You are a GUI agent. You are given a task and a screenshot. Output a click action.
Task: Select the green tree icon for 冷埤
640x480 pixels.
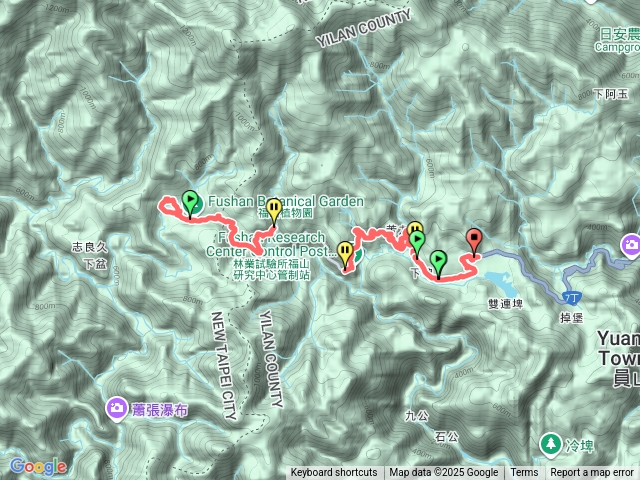point(551,445)
